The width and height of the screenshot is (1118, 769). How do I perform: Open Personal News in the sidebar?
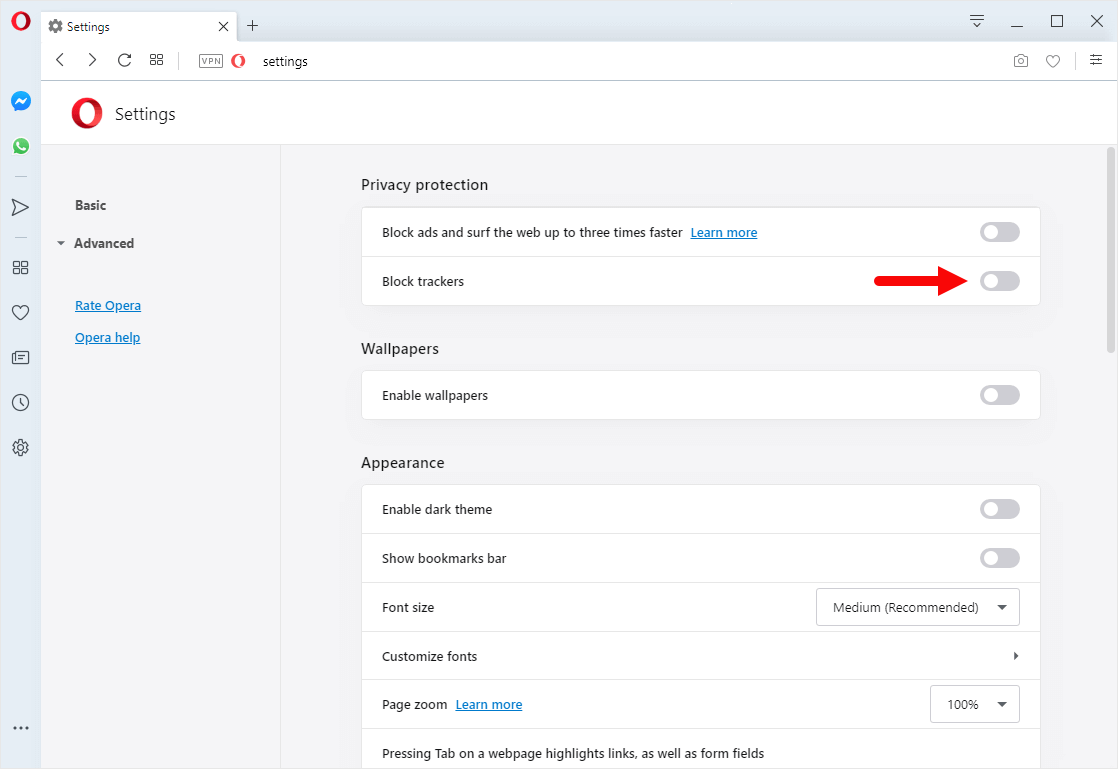point(20,357)
